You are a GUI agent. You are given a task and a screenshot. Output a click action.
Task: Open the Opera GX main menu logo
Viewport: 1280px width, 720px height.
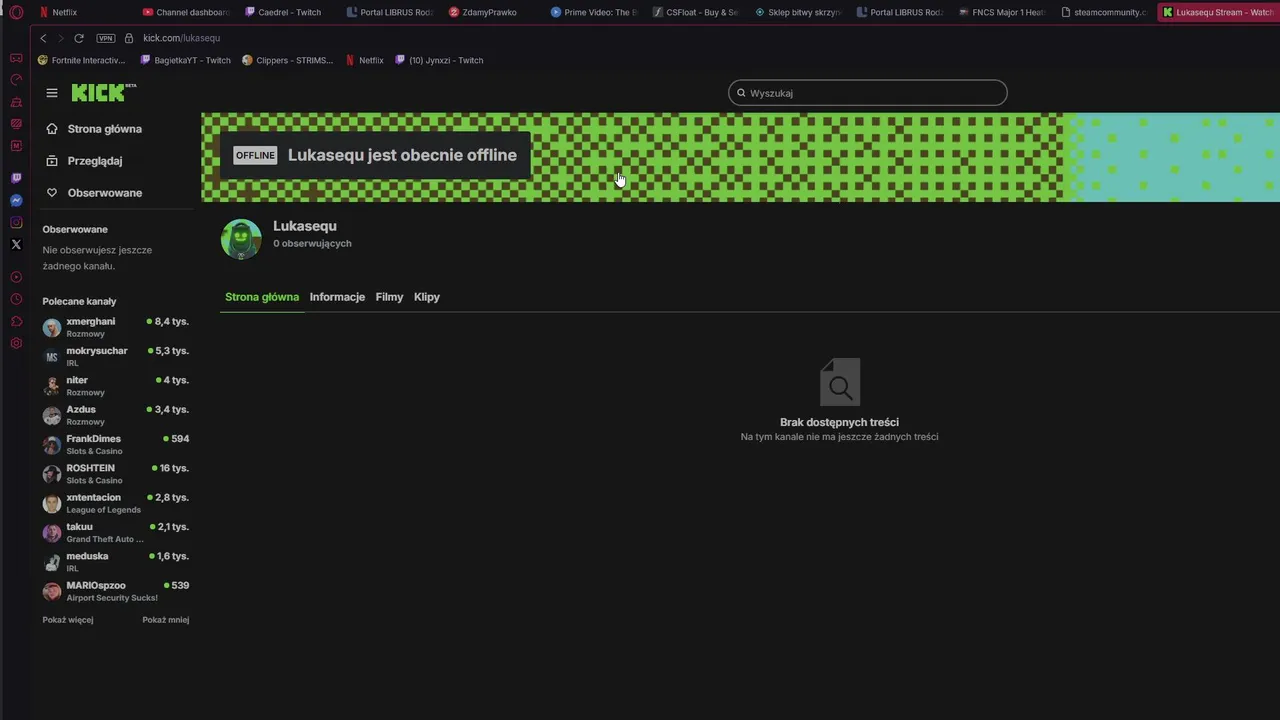16,13
